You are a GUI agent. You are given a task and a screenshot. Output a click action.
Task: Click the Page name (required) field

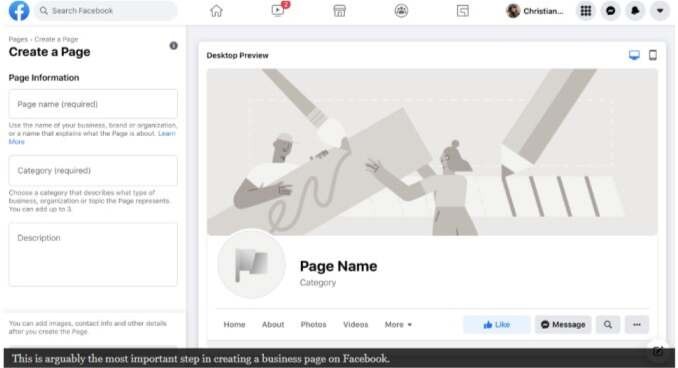coord(93,104)
